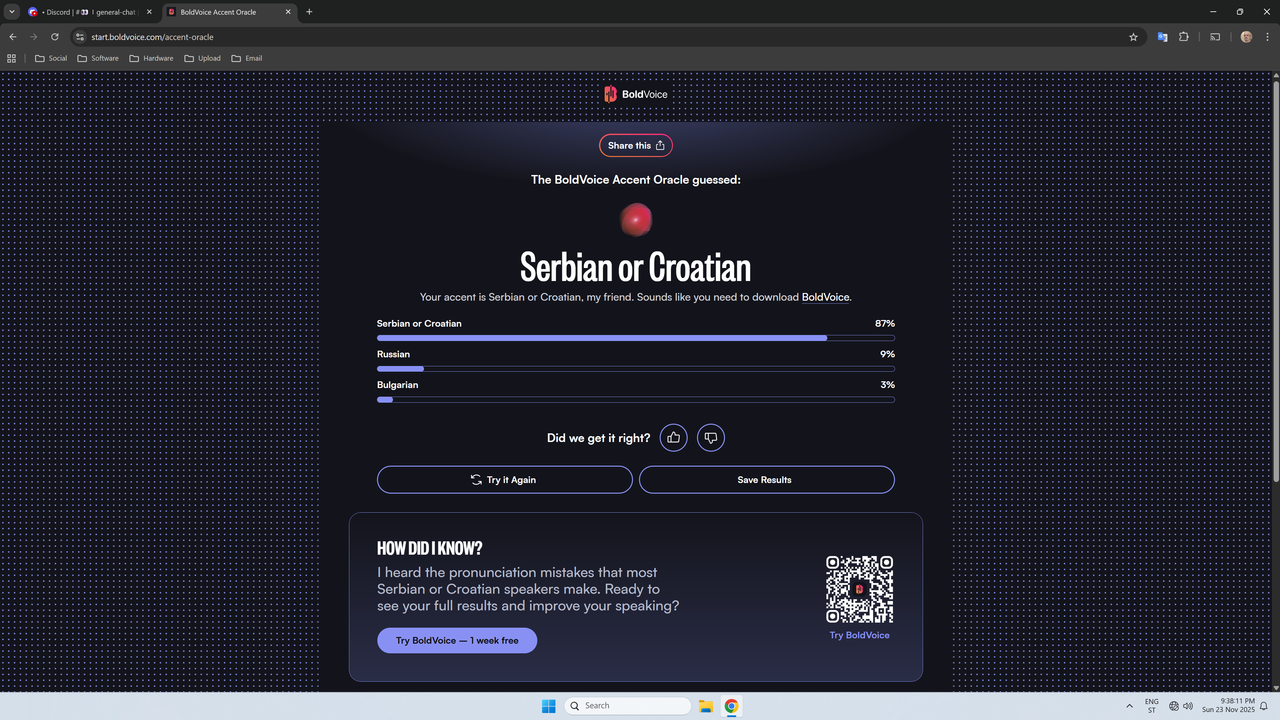Give a thumbs down to the accent guess

click(710, 437)
